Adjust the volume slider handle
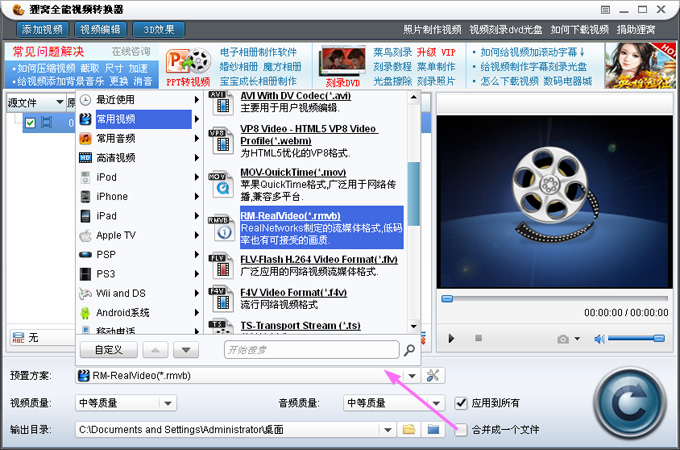Viewport: 680px width, 450px height. pos(659,338)
